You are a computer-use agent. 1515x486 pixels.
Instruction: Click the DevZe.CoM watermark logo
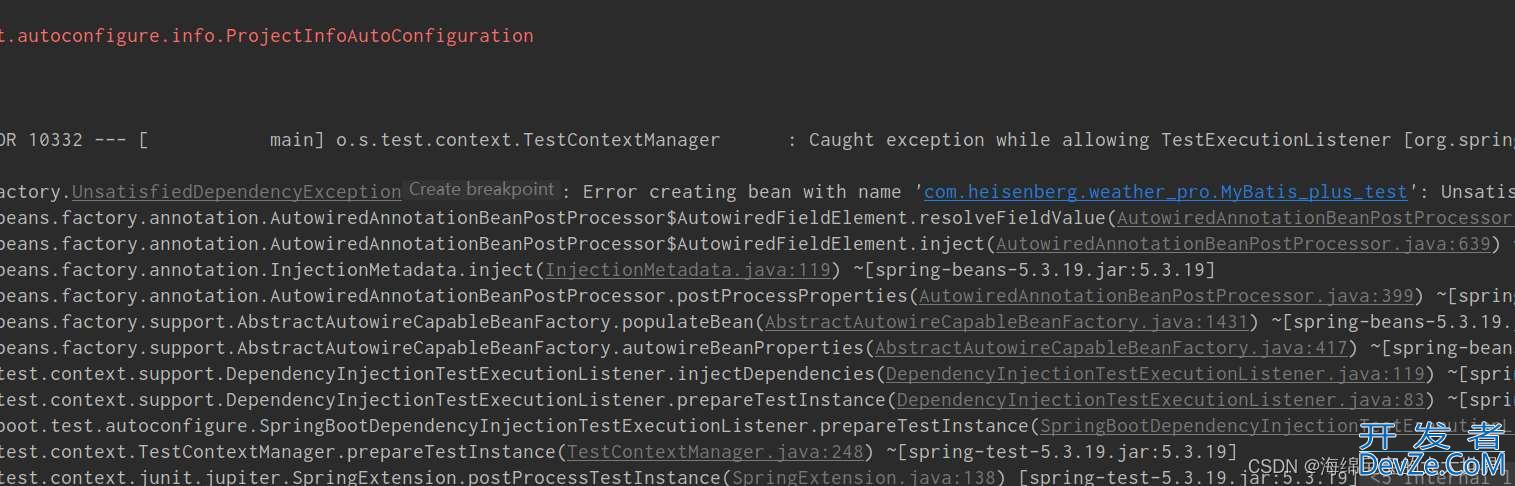coord(1431,451)
